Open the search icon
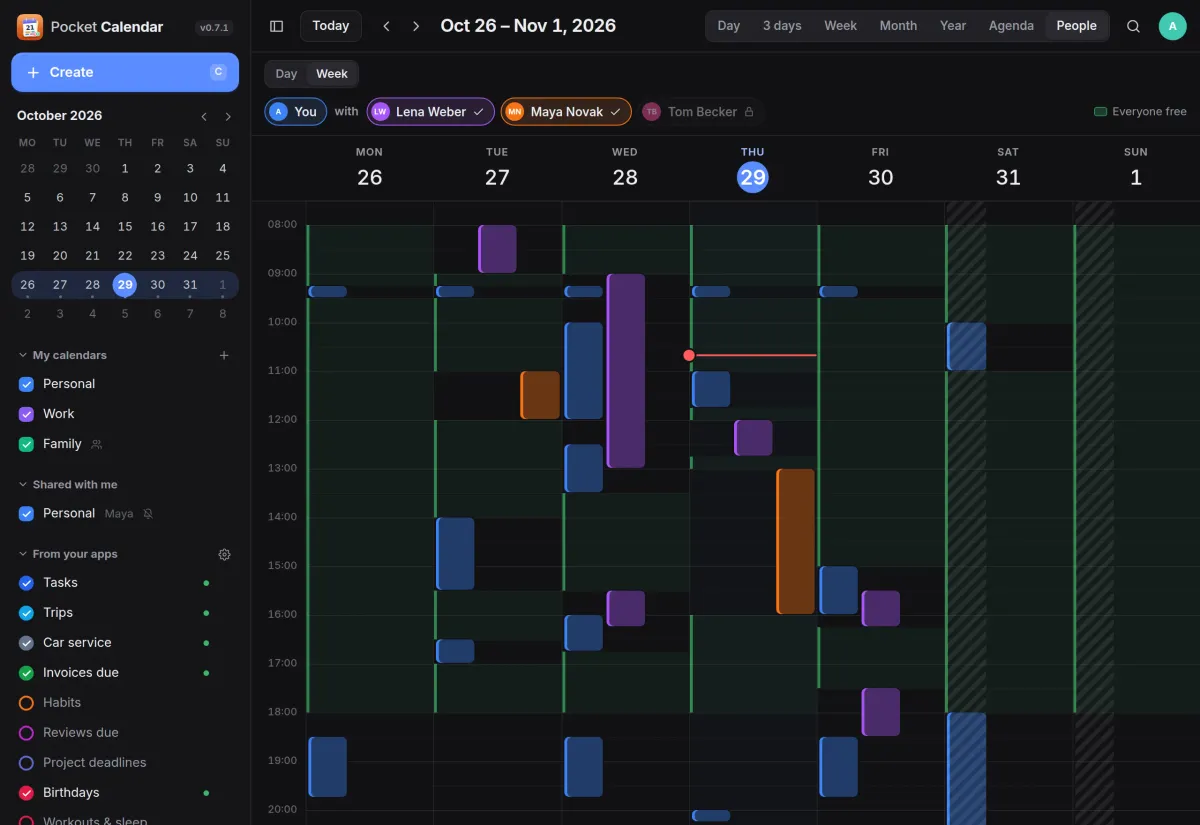The width and height of the screenshot is (1200, 825). pyautogui.click(x=1133, y=26)
